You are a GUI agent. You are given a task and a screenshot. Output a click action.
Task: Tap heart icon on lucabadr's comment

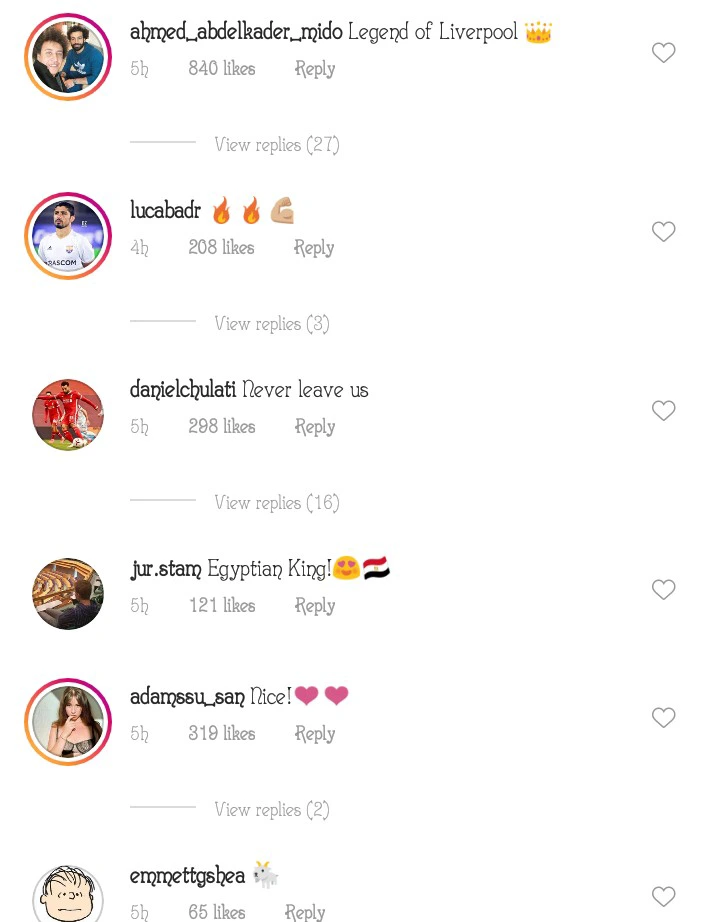(x=663, y=232)
